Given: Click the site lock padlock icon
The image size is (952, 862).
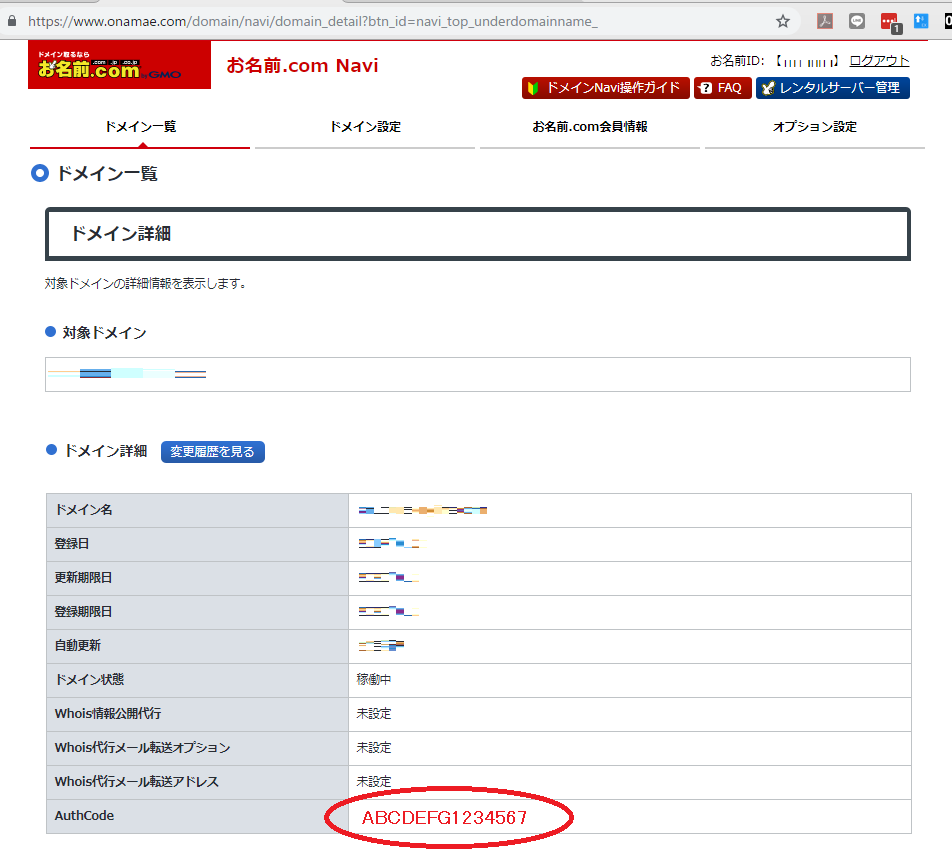Looking at the screenshot, I should [12, 21].
